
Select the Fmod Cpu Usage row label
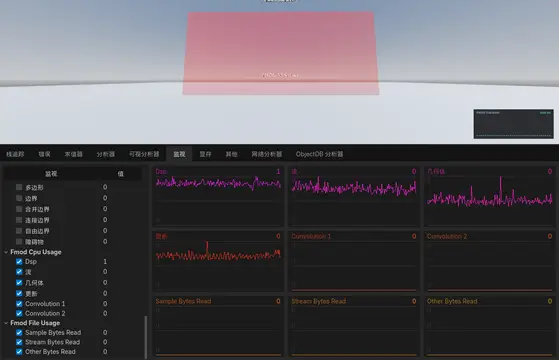tap(36, 252)
